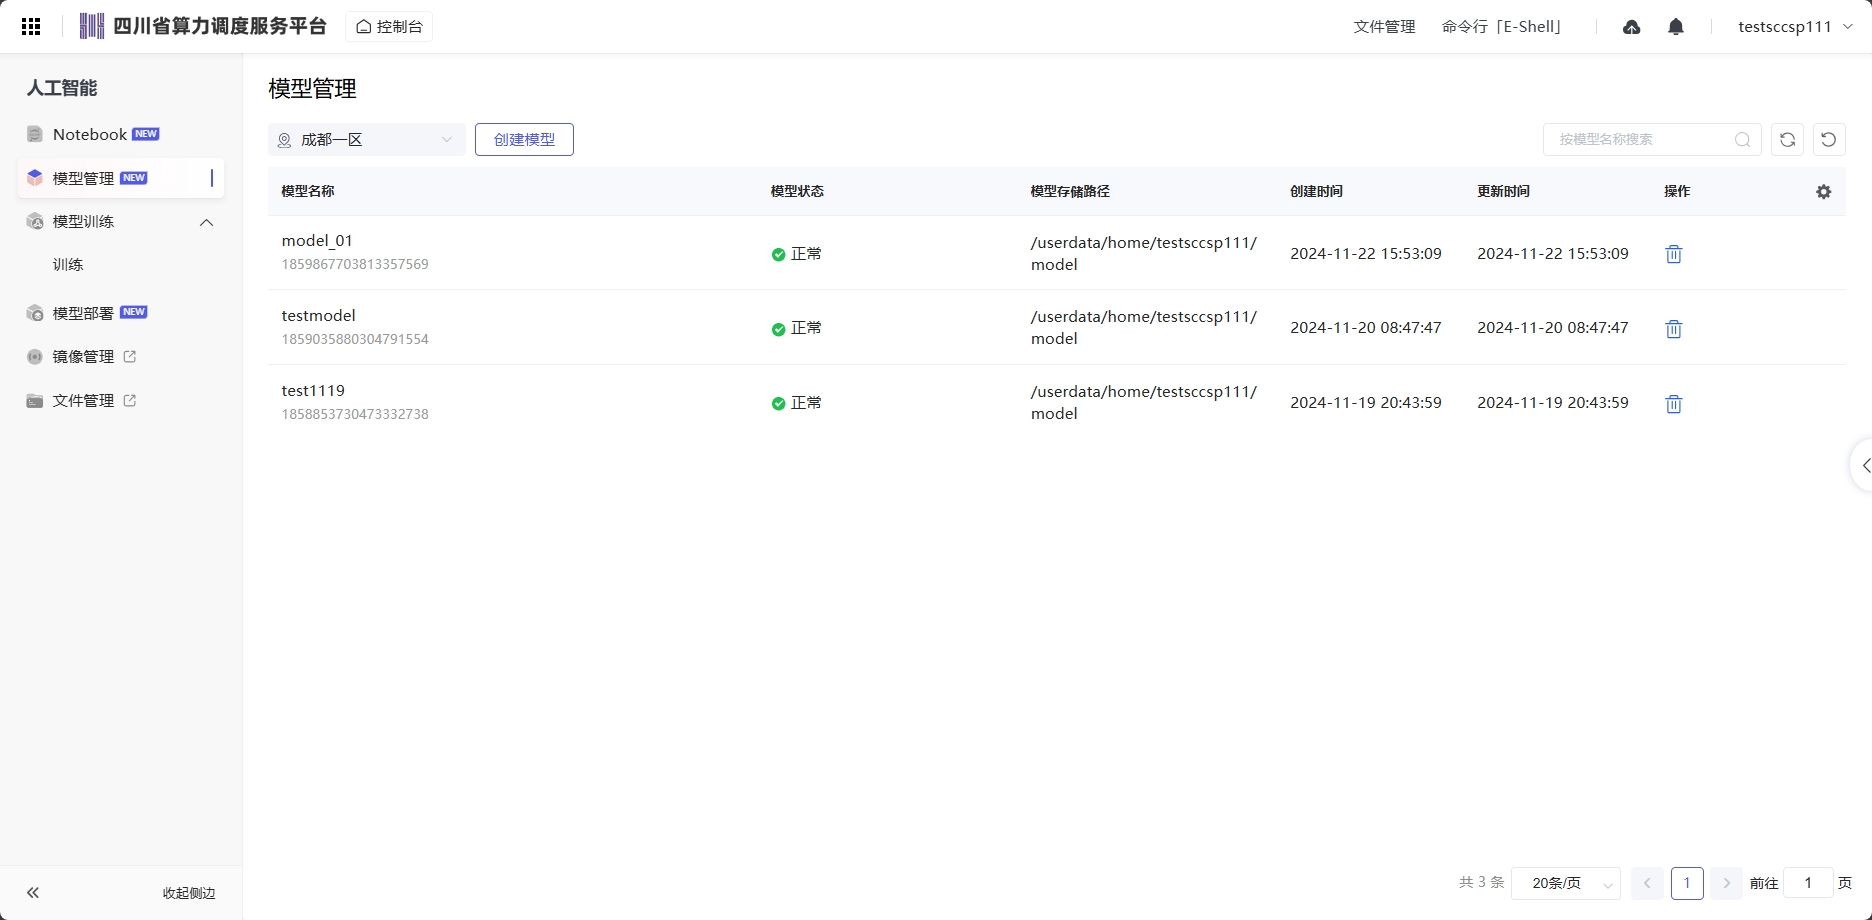Click the 模型名称 column header
Viewport: 1872px width, 920px height.
coord(308,192)
